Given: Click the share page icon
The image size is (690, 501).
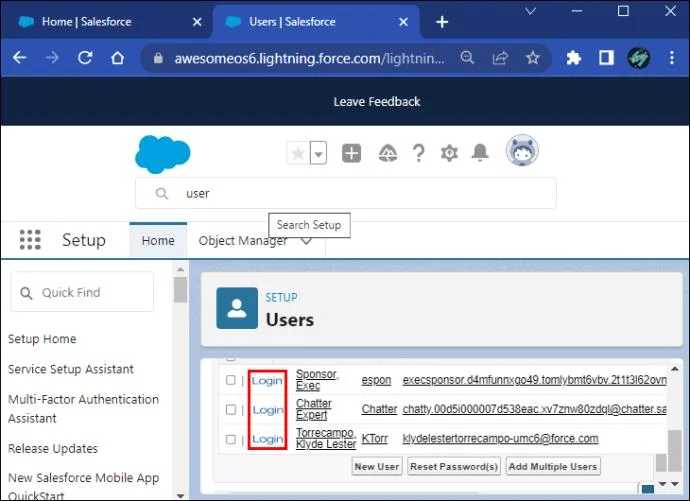Looking at the screenshot, I should 500,58.
